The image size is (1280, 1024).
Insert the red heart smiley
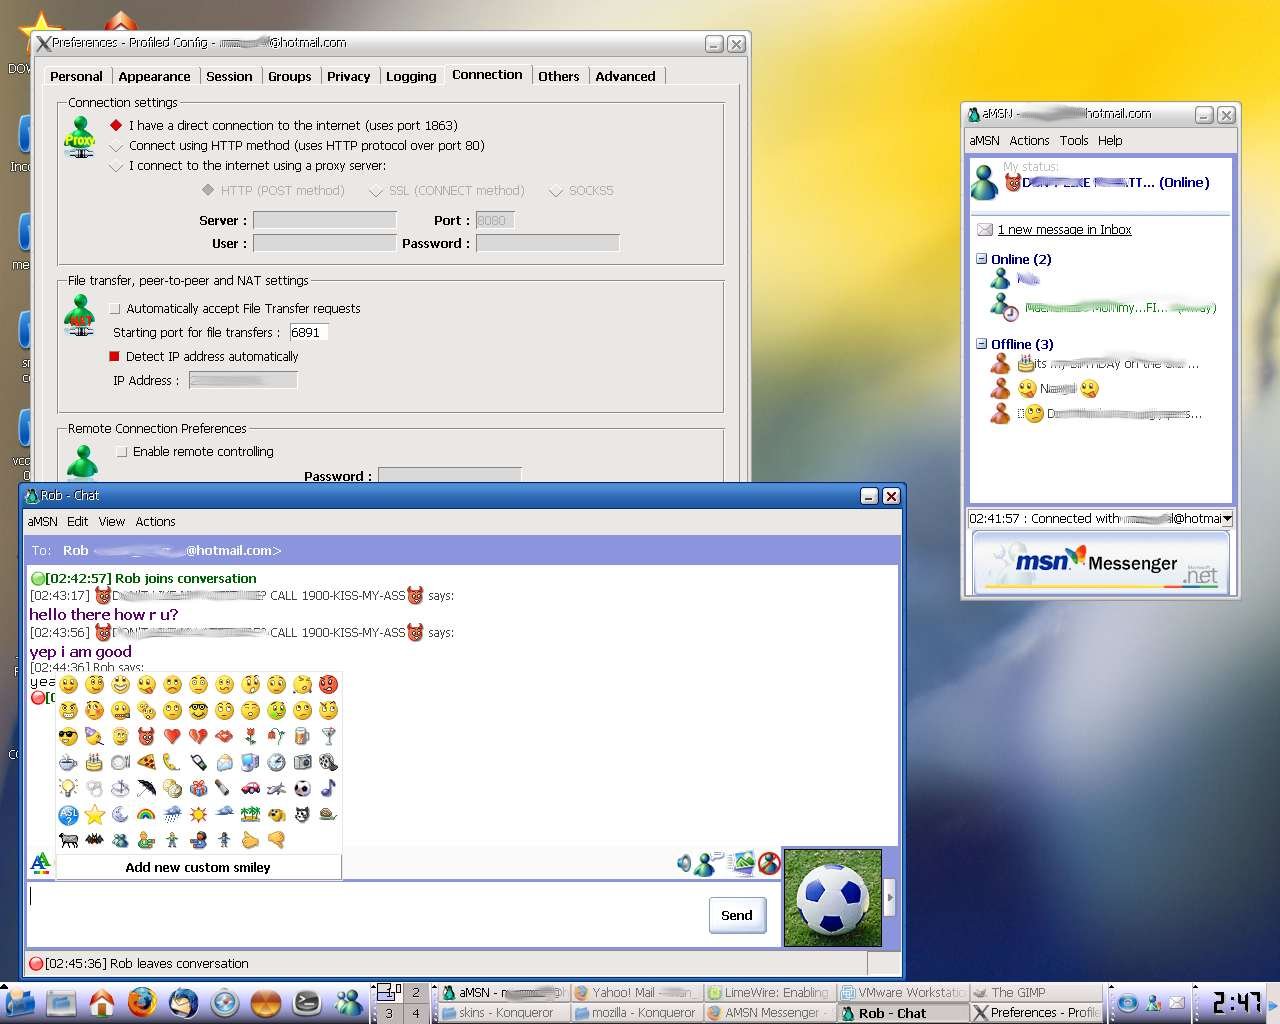coord(172,737)
